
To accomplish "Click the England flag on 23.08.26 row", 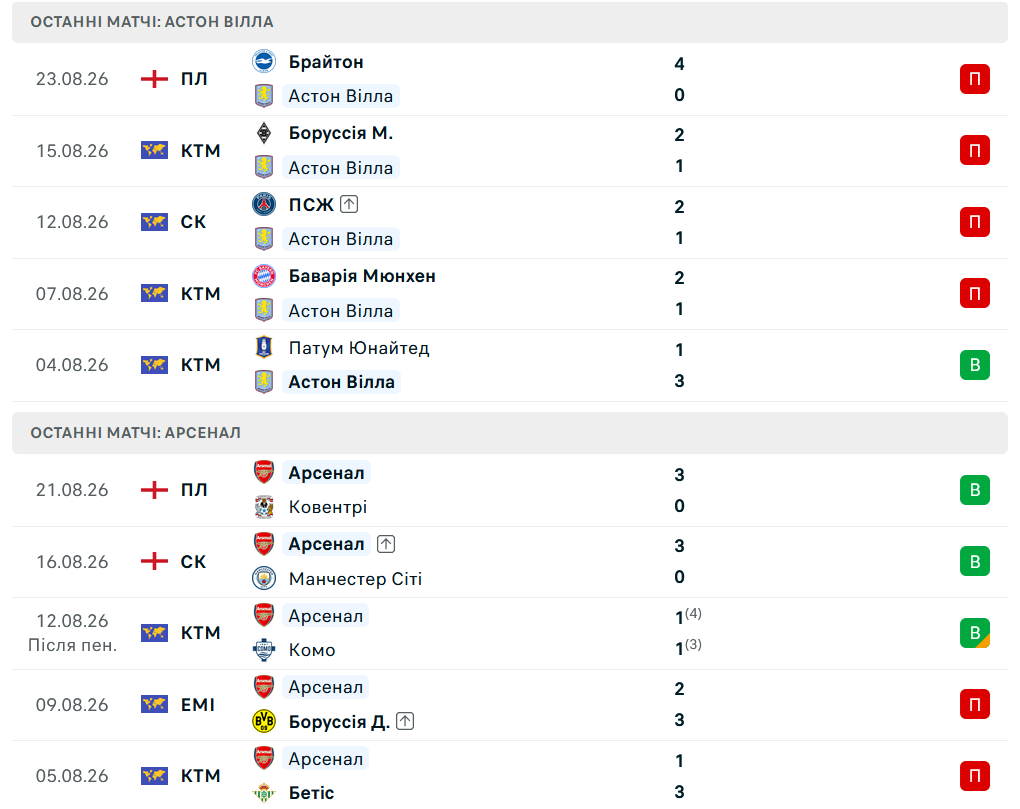I will pyautogui.click(x=154, y=79).
